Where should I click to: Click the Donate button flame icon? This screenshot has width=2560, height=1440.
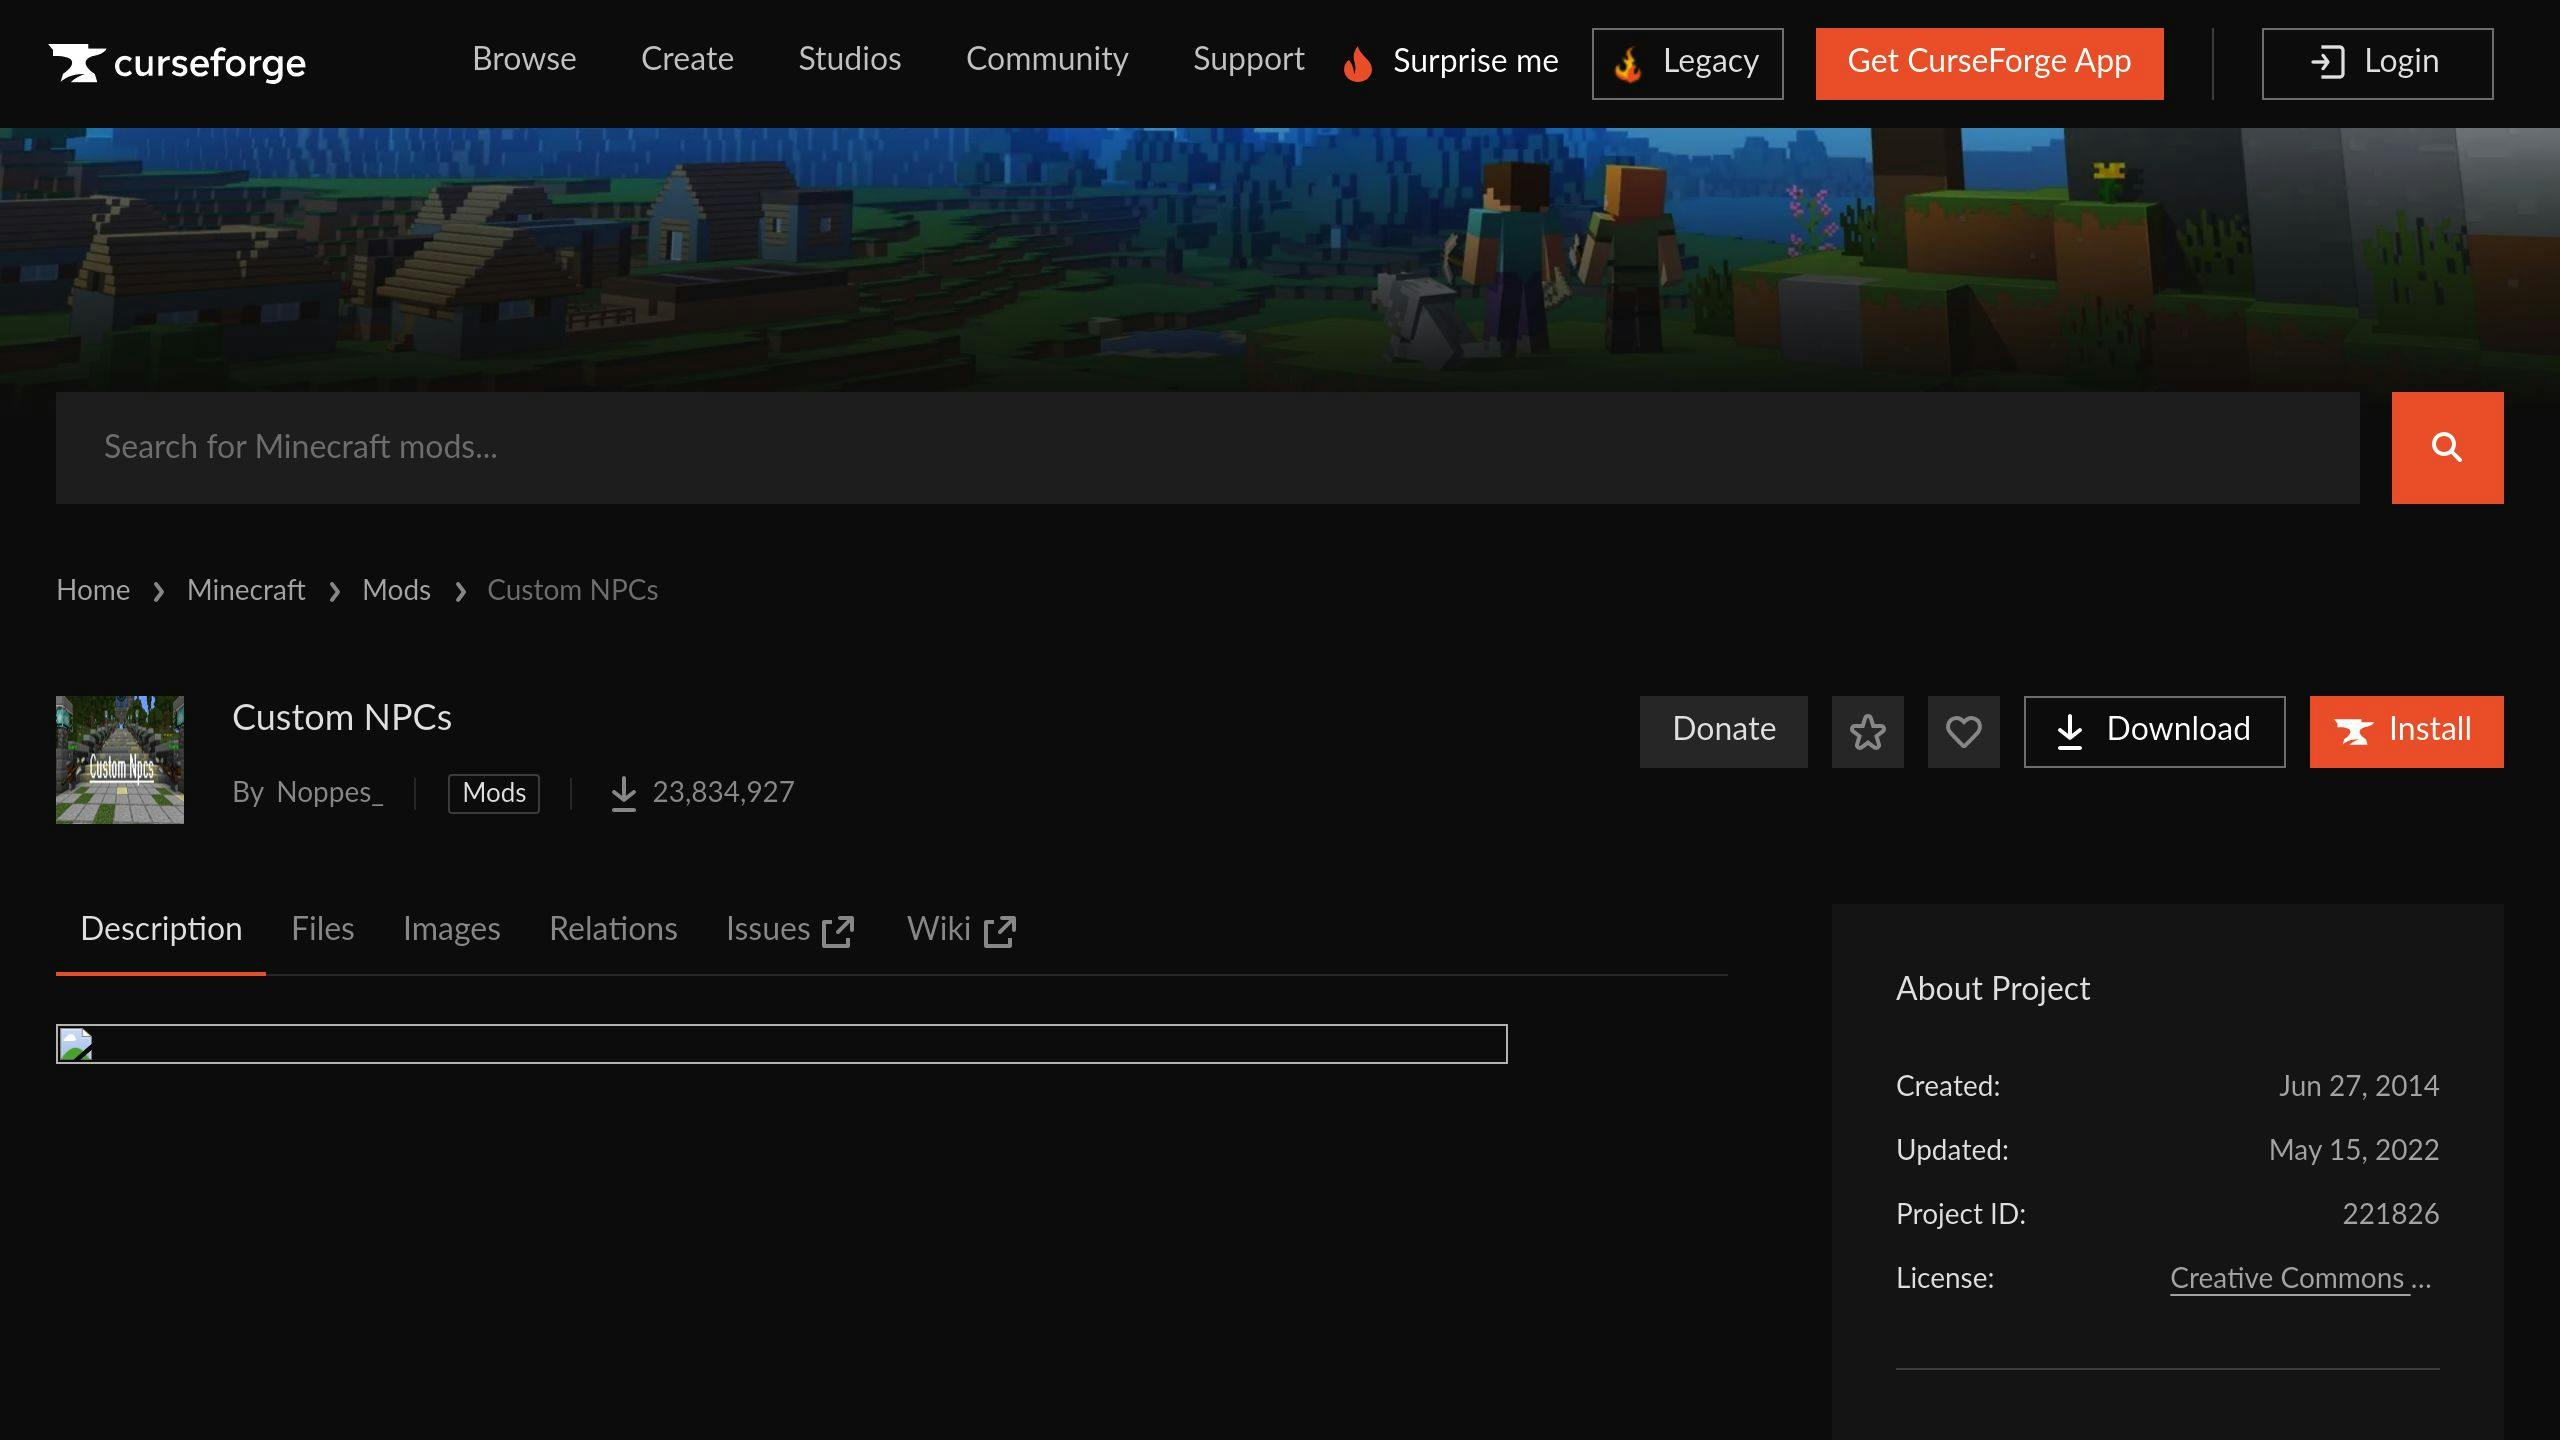[1723, 730]
